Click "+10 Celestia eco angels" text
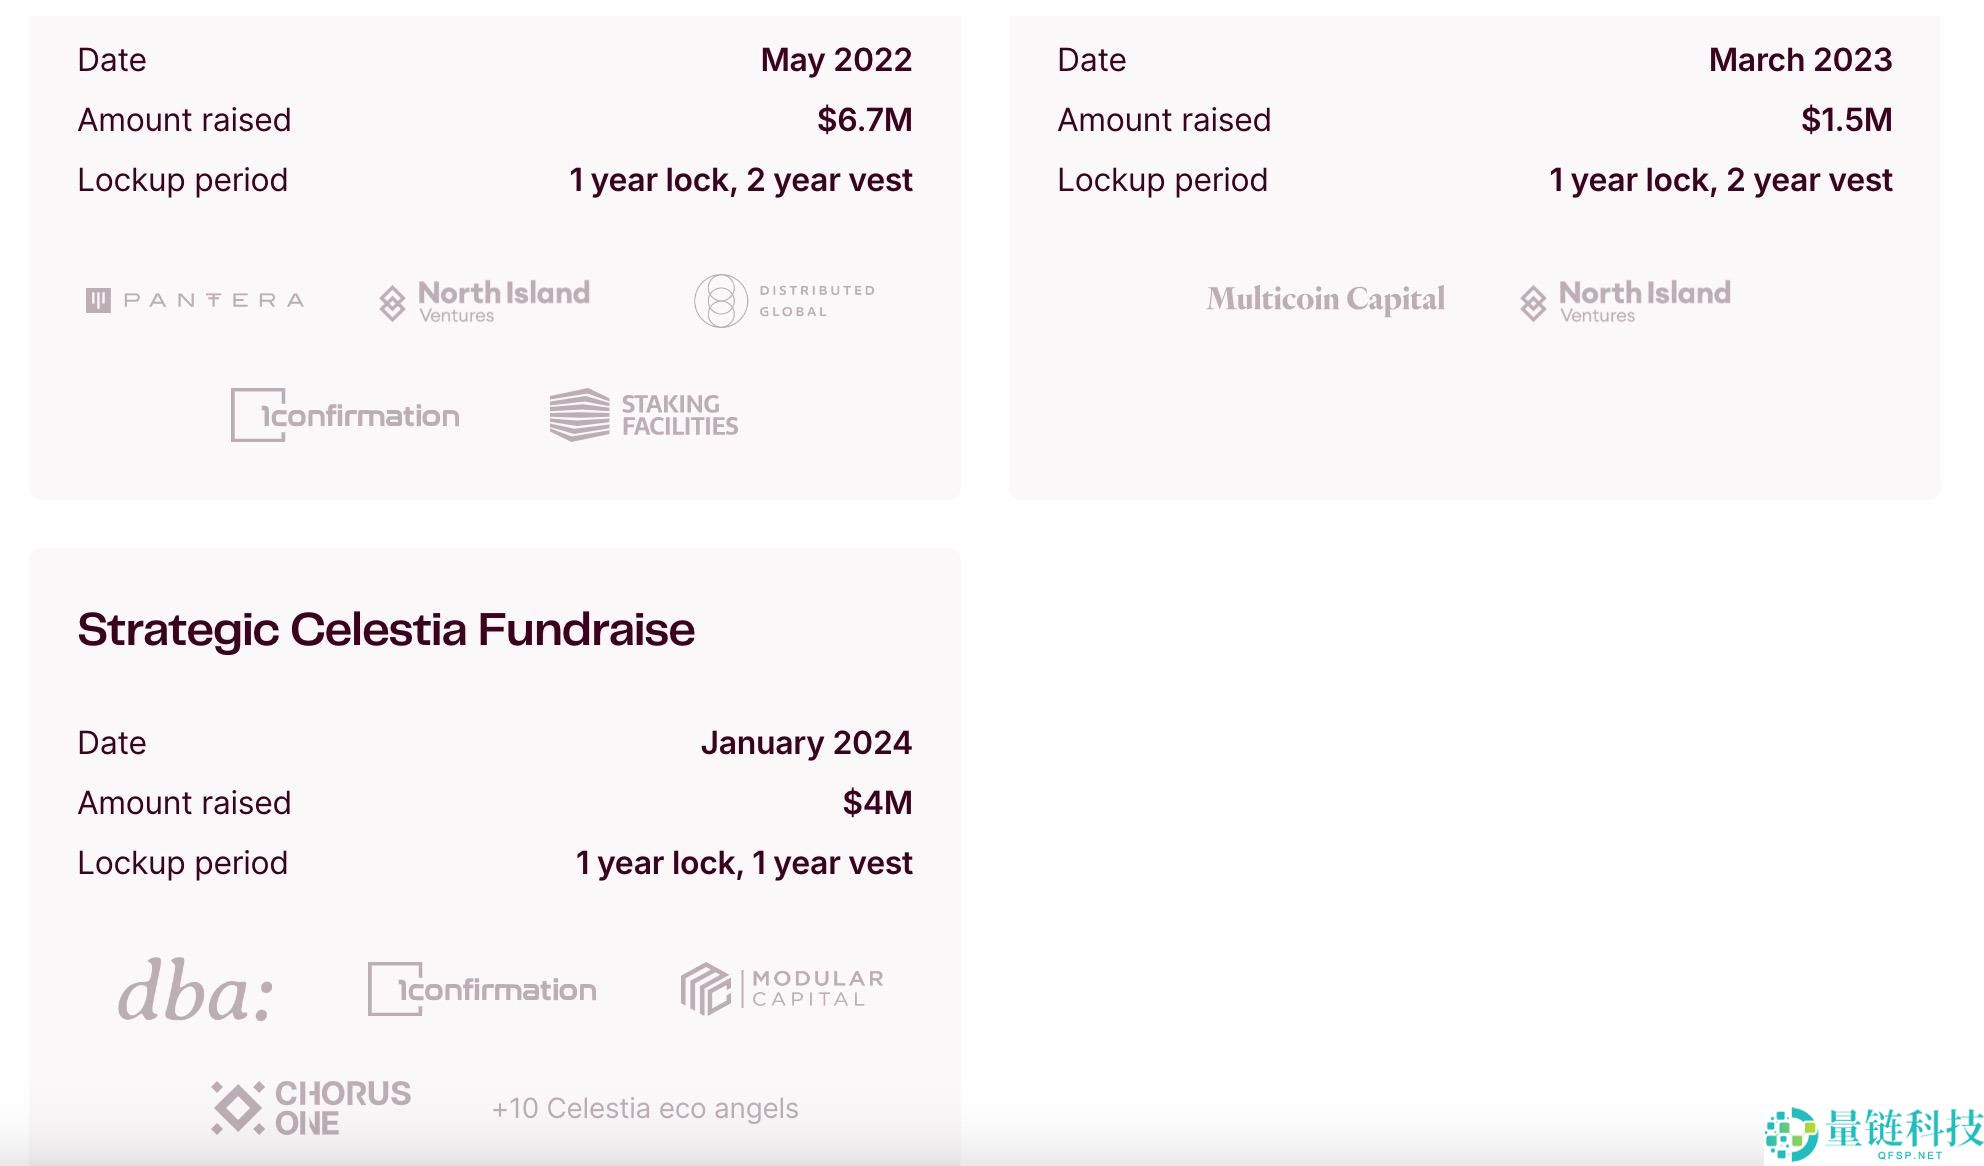1984x1166 pixels. click(645, 1108)
